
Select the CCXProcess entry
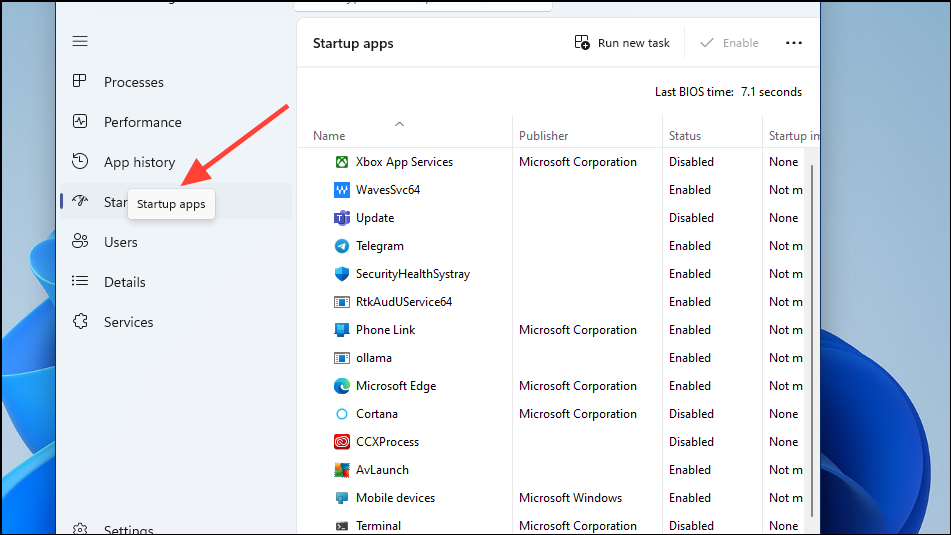[387, 442]
